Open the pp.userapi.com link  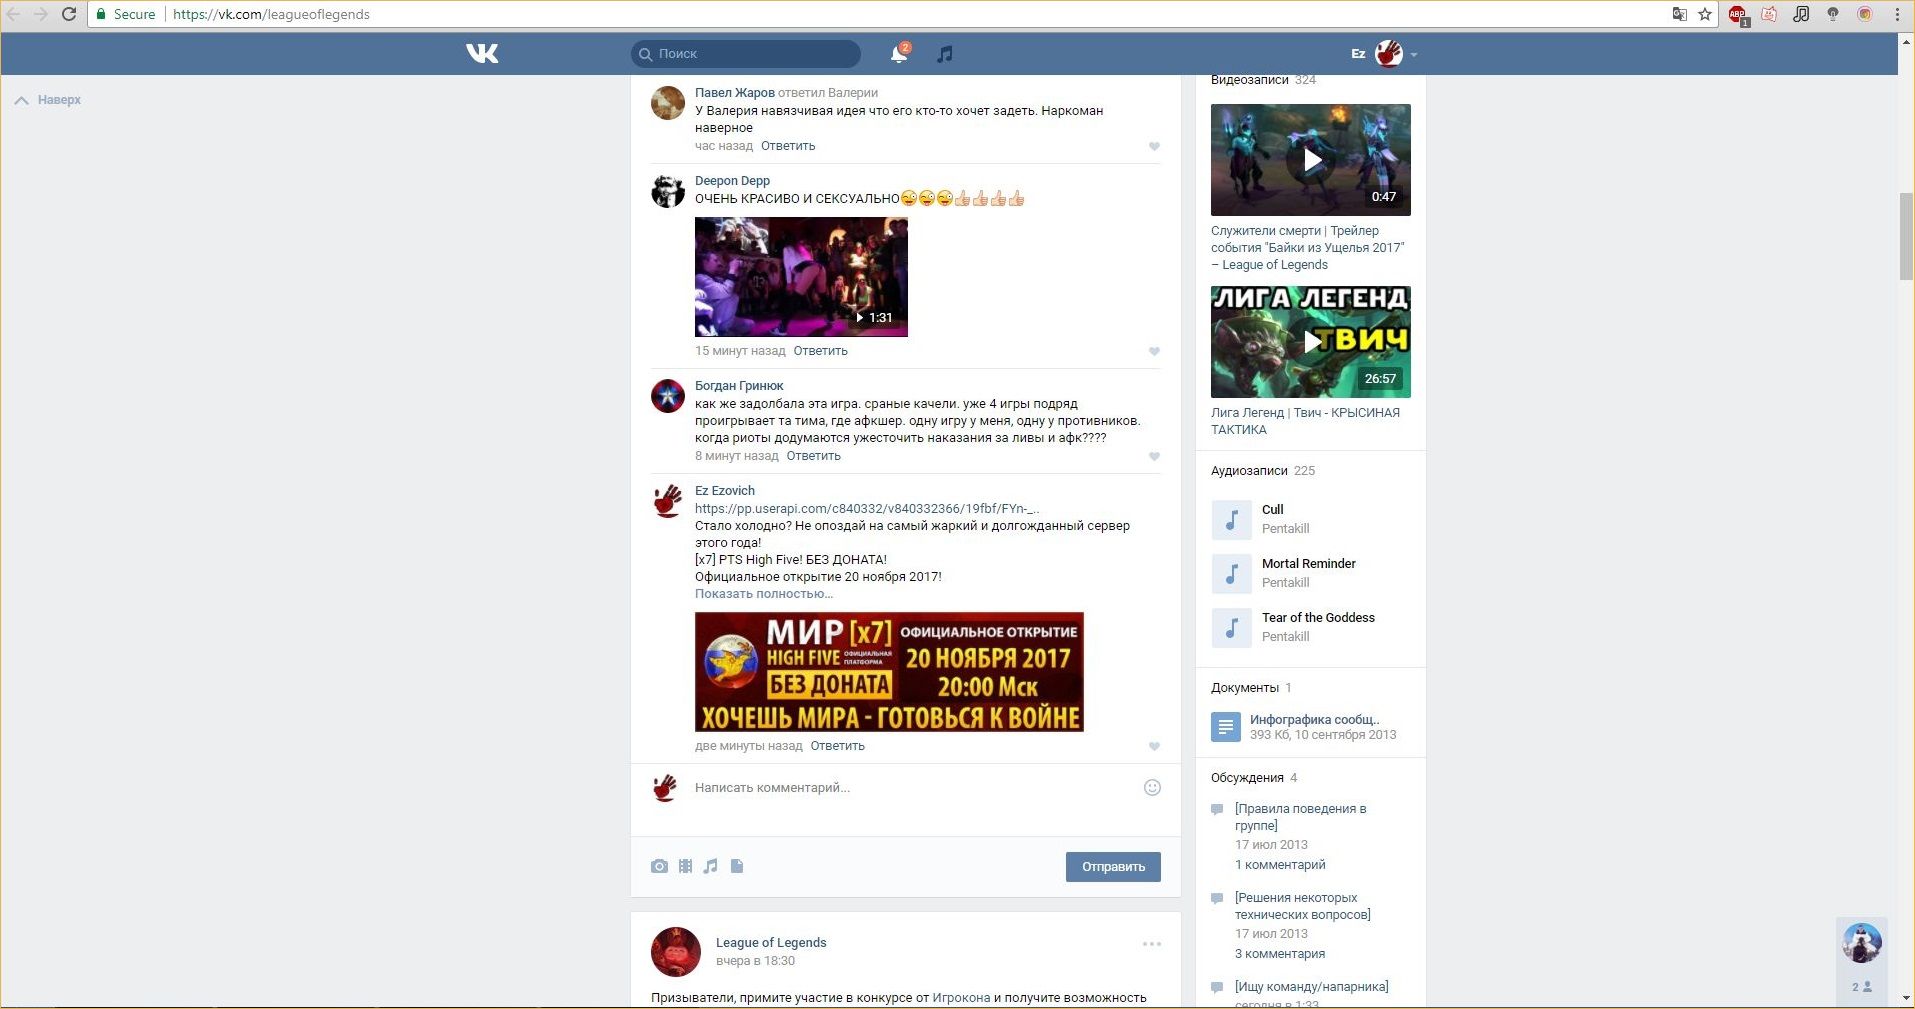pos(867,509)
